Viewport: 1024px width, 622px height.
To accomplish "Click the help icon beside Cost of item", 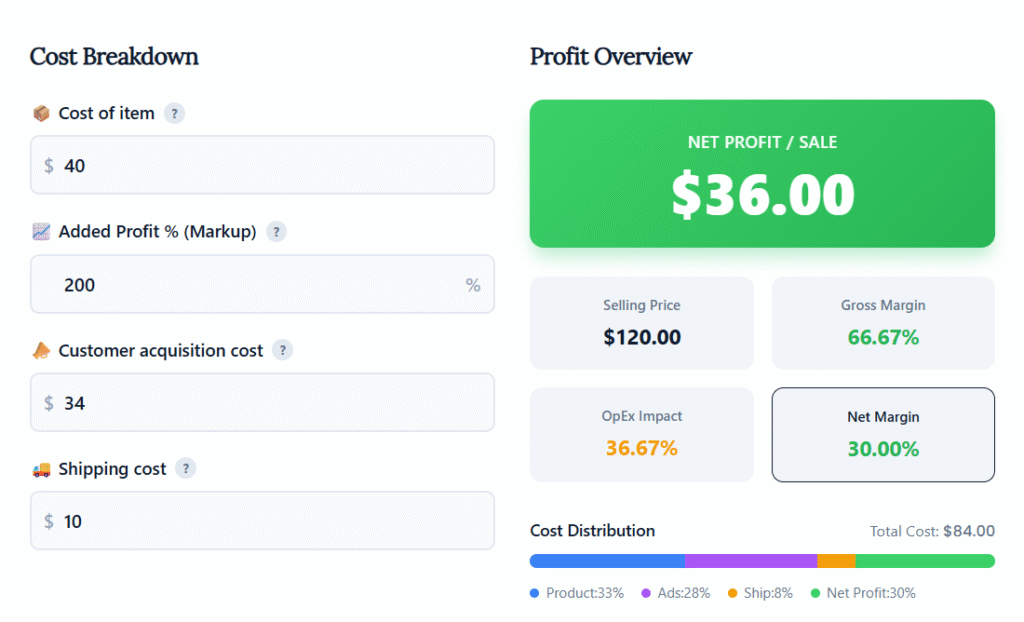I will [174, 113].
